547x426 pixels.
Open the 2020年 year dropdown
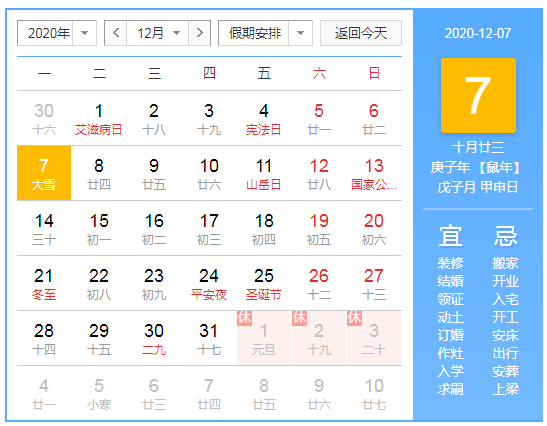tap(57, 33)
